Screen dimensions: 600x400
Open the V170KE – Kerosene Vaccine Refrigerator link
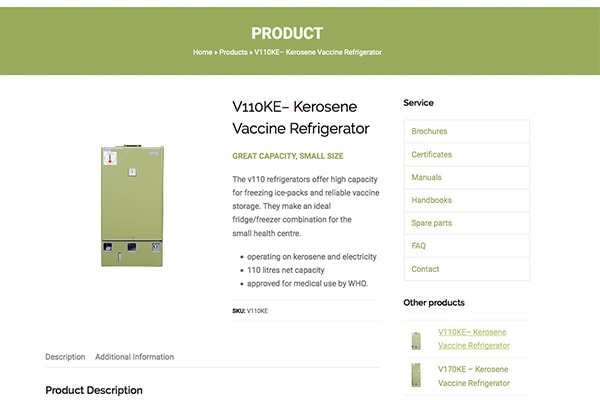click(474, 376)
